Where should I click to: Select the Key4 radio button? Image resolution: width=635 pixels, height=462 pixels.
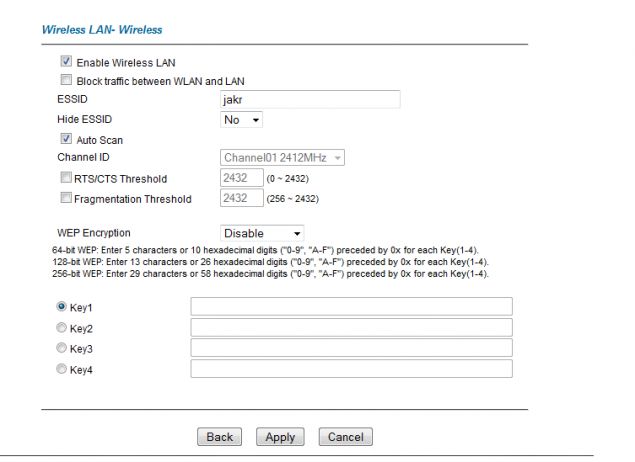coord(61,369)
